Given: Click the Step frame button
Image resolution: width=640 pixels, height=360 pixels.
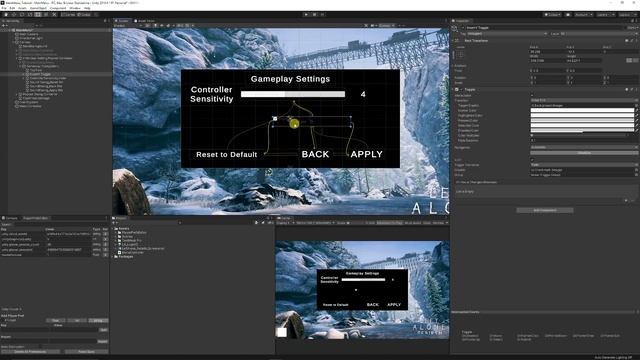Looking at the screenshot, I should pyautogui.click(x=322, y=14).
